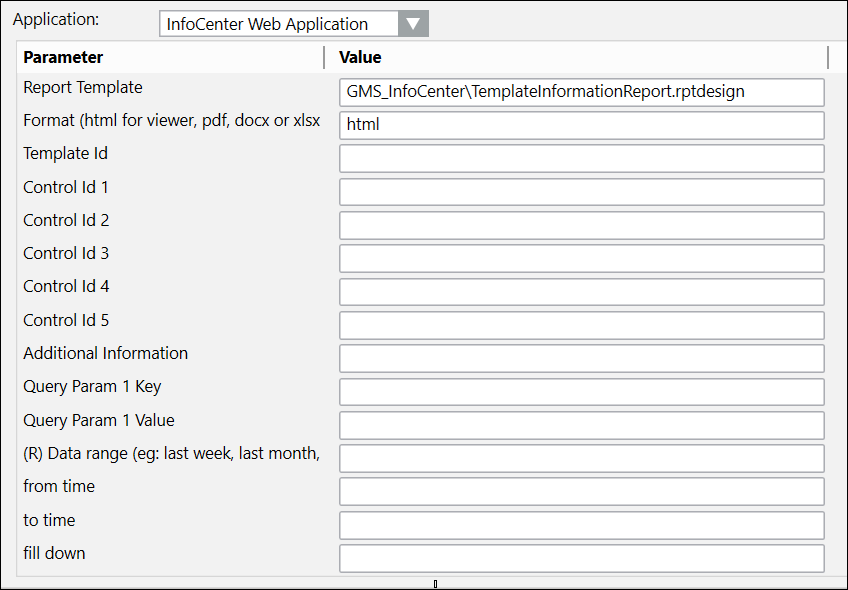
Task: Focus the Control Id 2 field
Action: coord(581,225)
